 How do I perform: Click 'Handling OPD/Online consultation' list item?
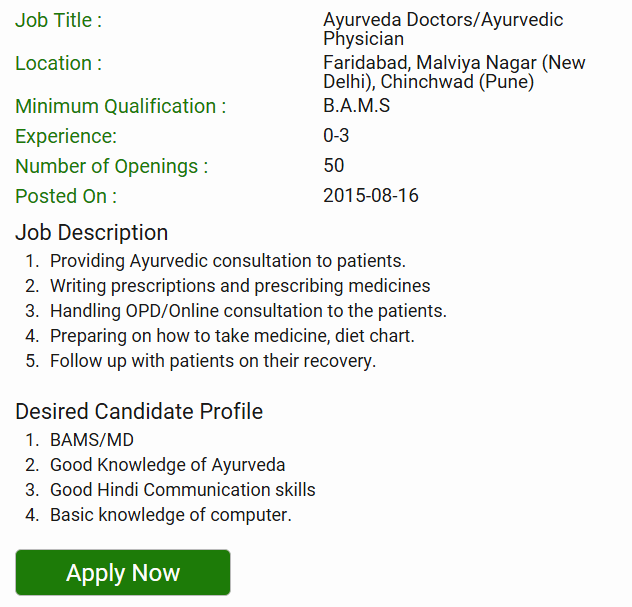(x=248, y=311)
